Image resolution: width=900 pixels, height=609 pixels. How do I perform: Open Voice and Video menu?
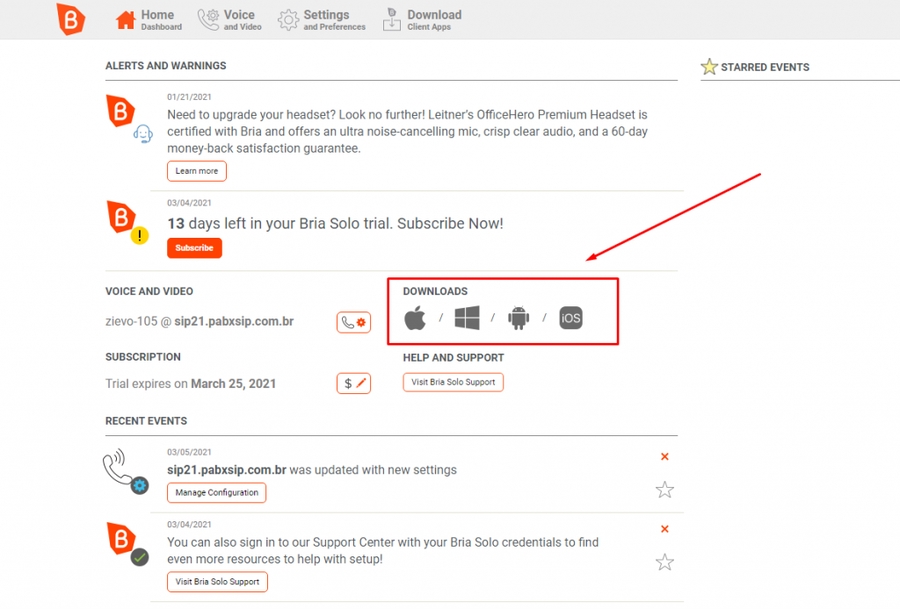pos(230,20)
